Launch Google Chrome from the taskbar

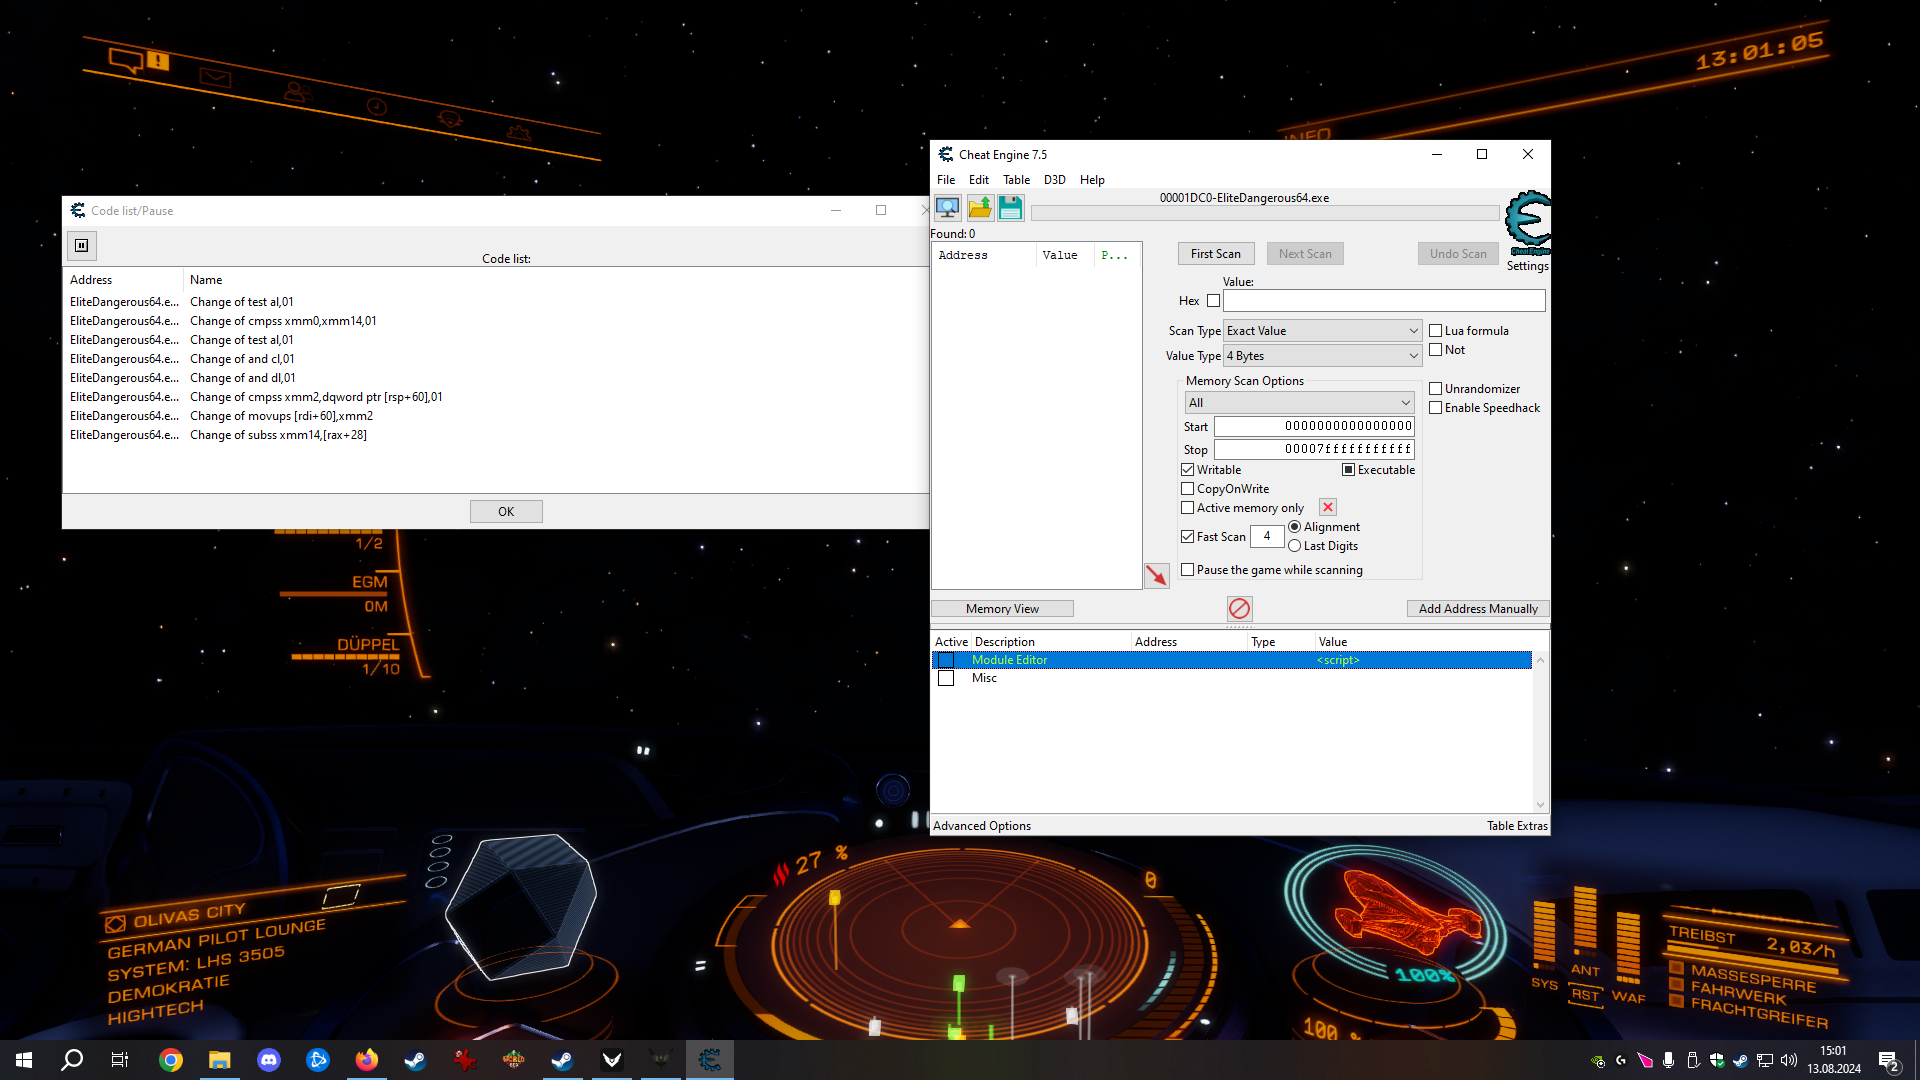[x=171, y=1060]
